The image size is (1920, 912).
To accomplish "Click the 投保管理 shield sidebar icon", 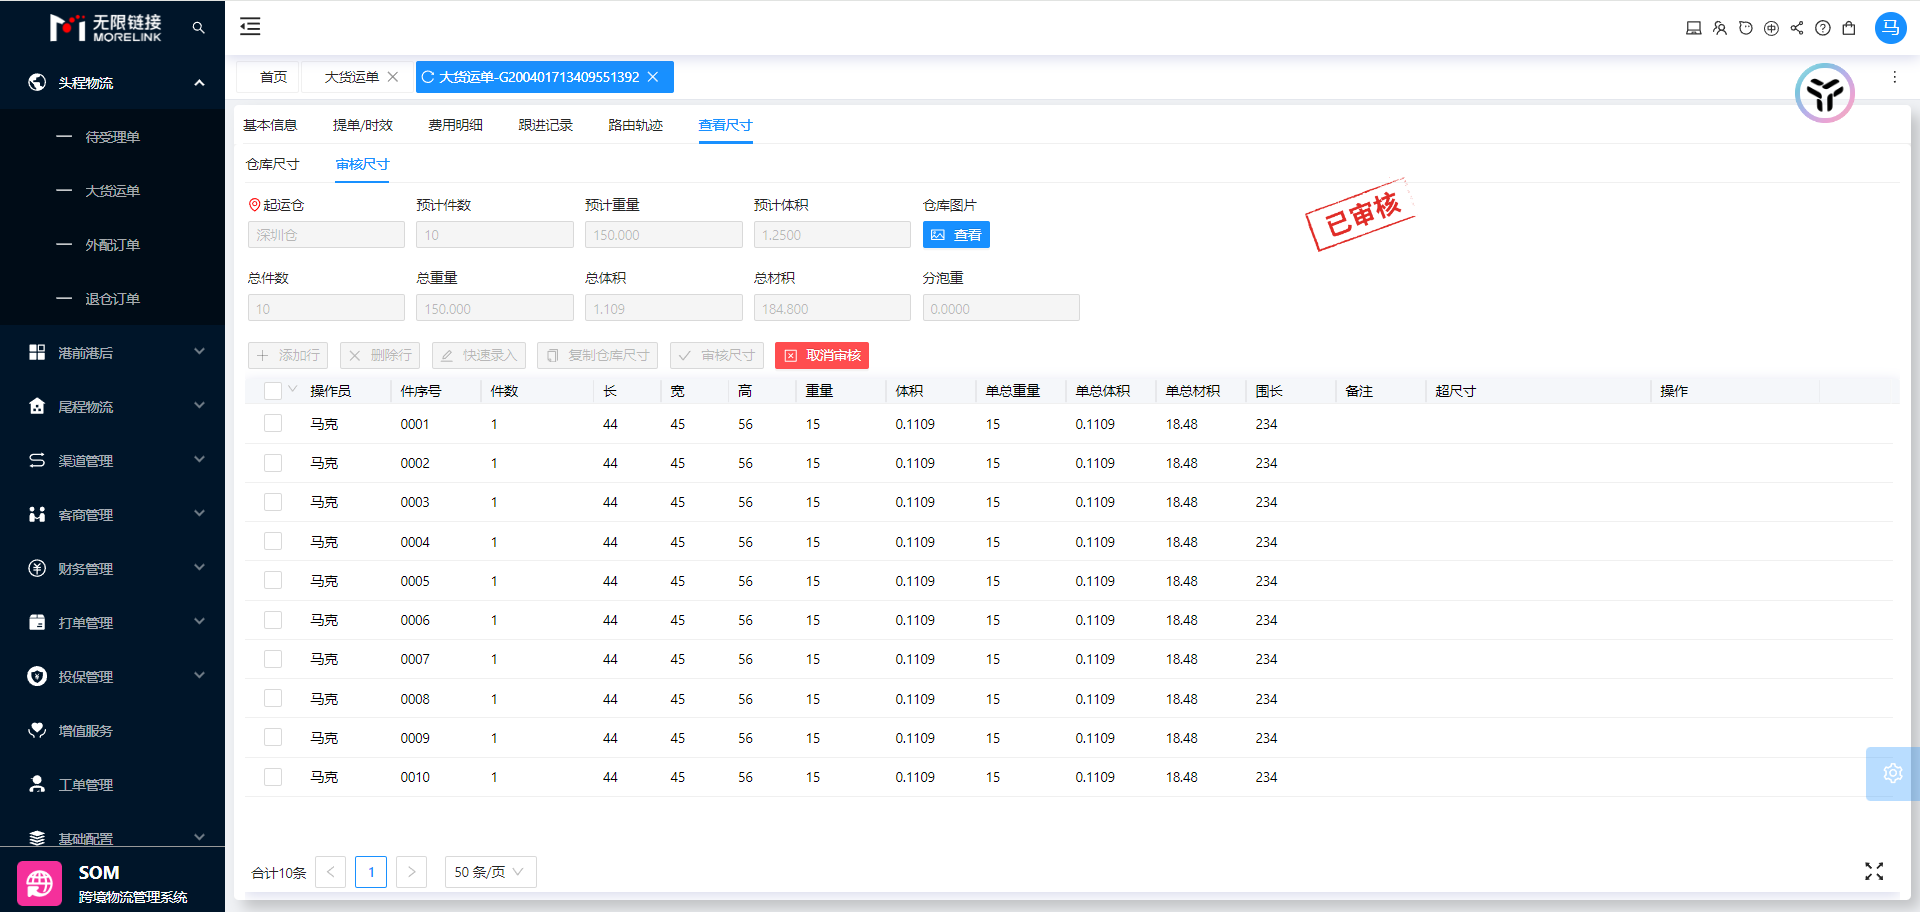I will tap(37, 676).
